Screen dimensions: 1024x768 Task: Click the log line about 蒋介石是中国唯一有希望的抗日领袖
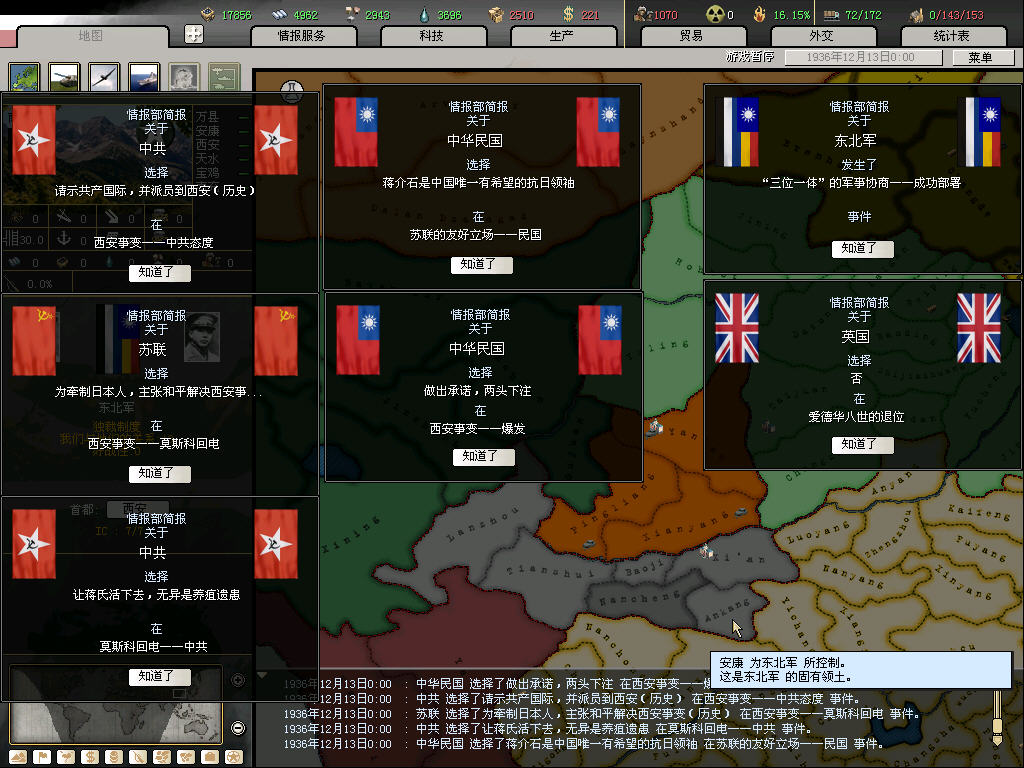584,744
